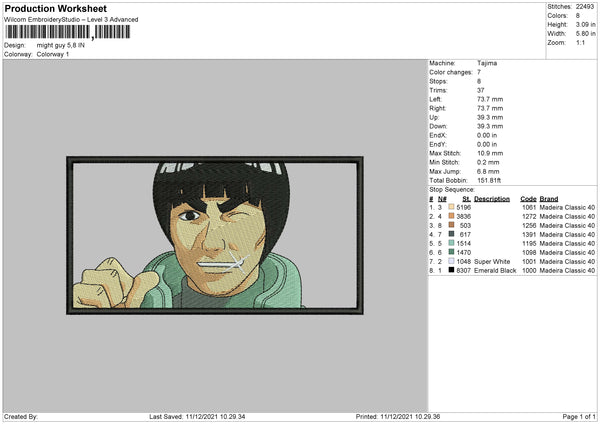Click the green swatch with code 1098
The width and height of the screenshot is (600, 424).
pyautogui.click(x=452, y=252)
